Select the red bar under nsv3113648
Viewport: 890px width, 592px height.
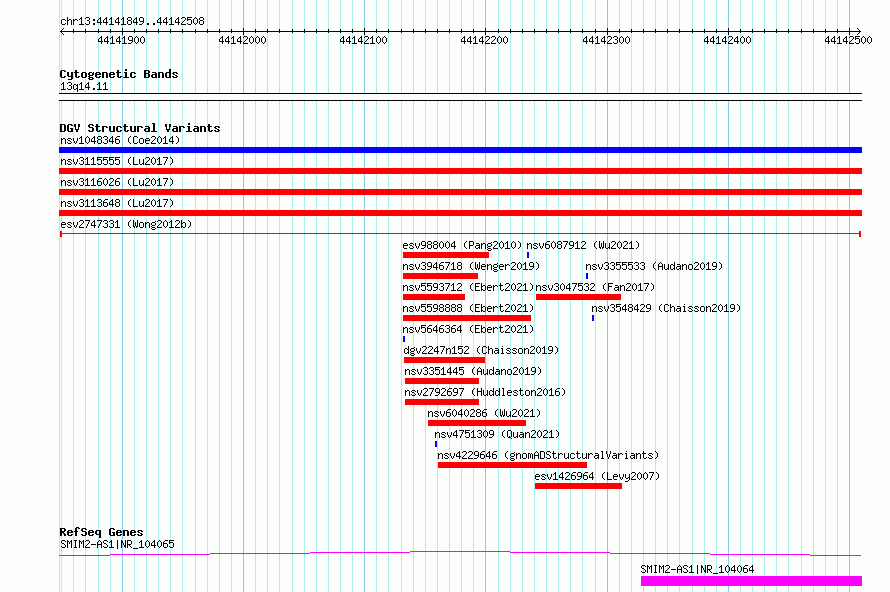click(x=460, y=213)
